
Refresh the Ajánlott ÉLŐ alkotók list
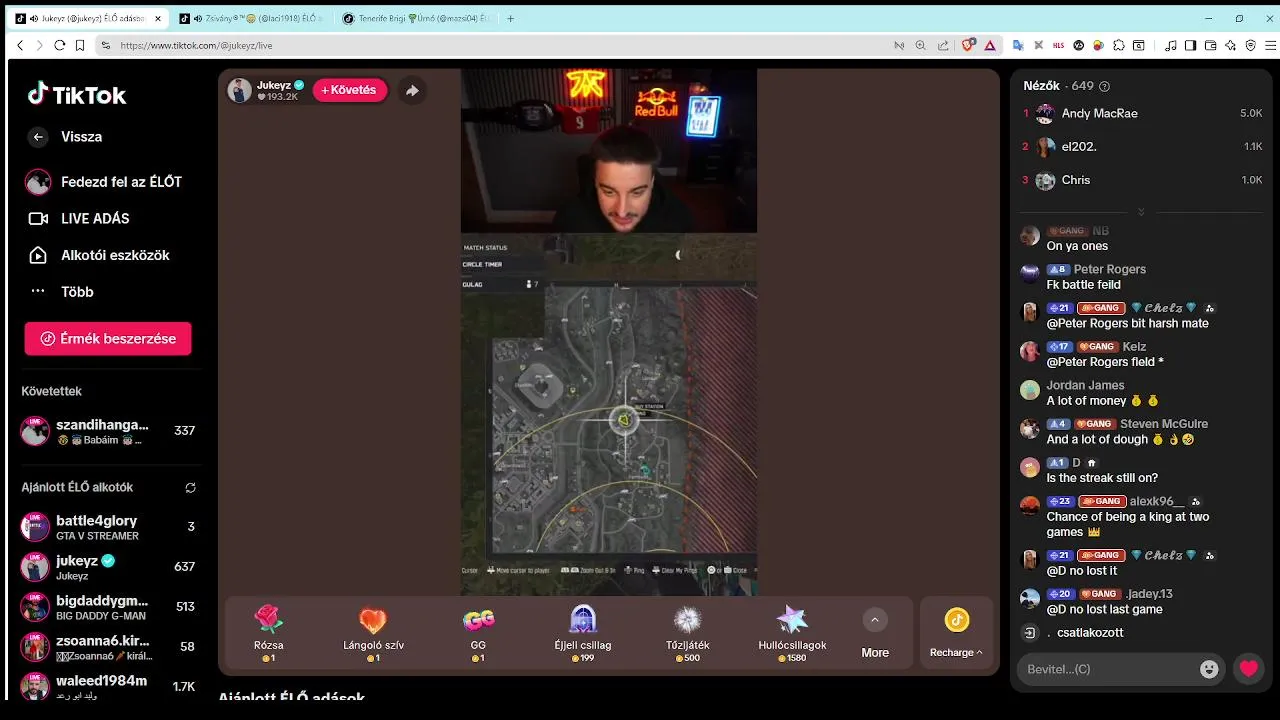tap(190, 488)
